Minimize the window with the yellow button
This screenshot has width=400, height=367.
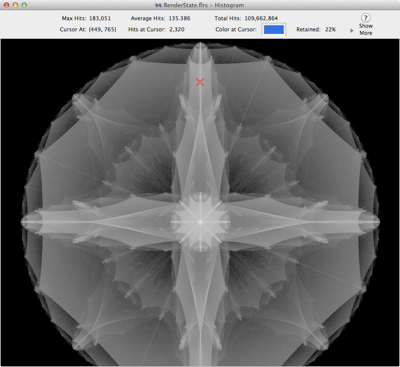(15, 5)
